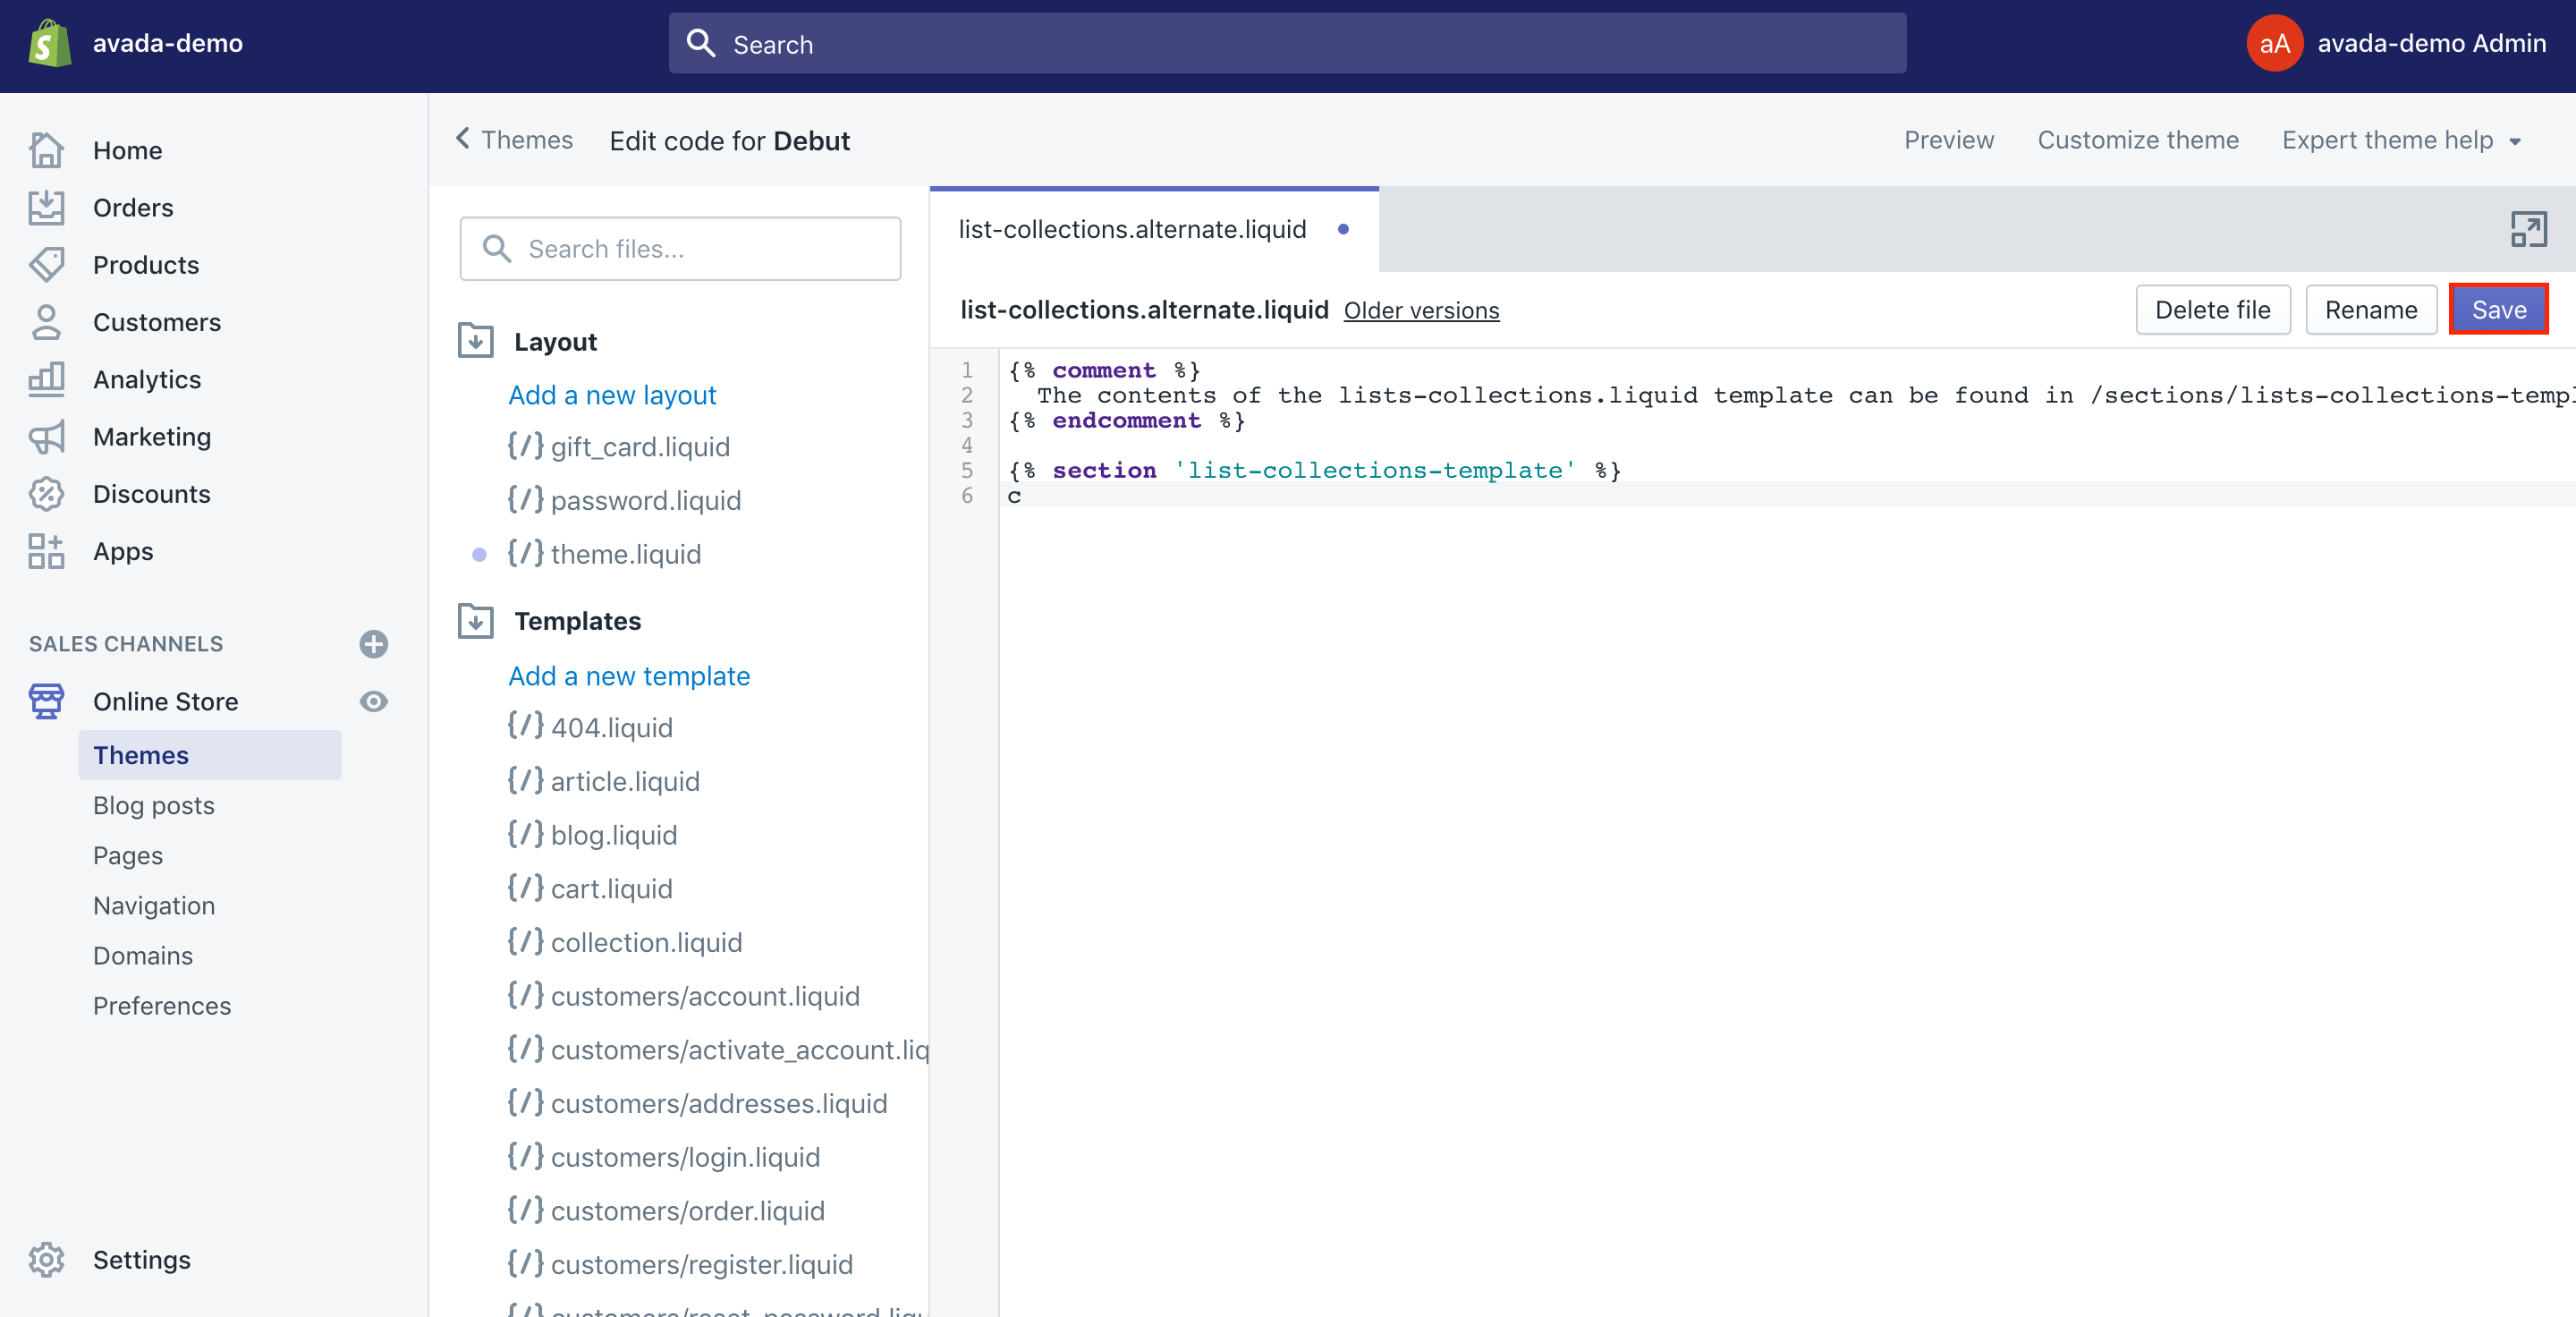
Task: Click the Apps sidebar icon
Action: click(46, 551)
